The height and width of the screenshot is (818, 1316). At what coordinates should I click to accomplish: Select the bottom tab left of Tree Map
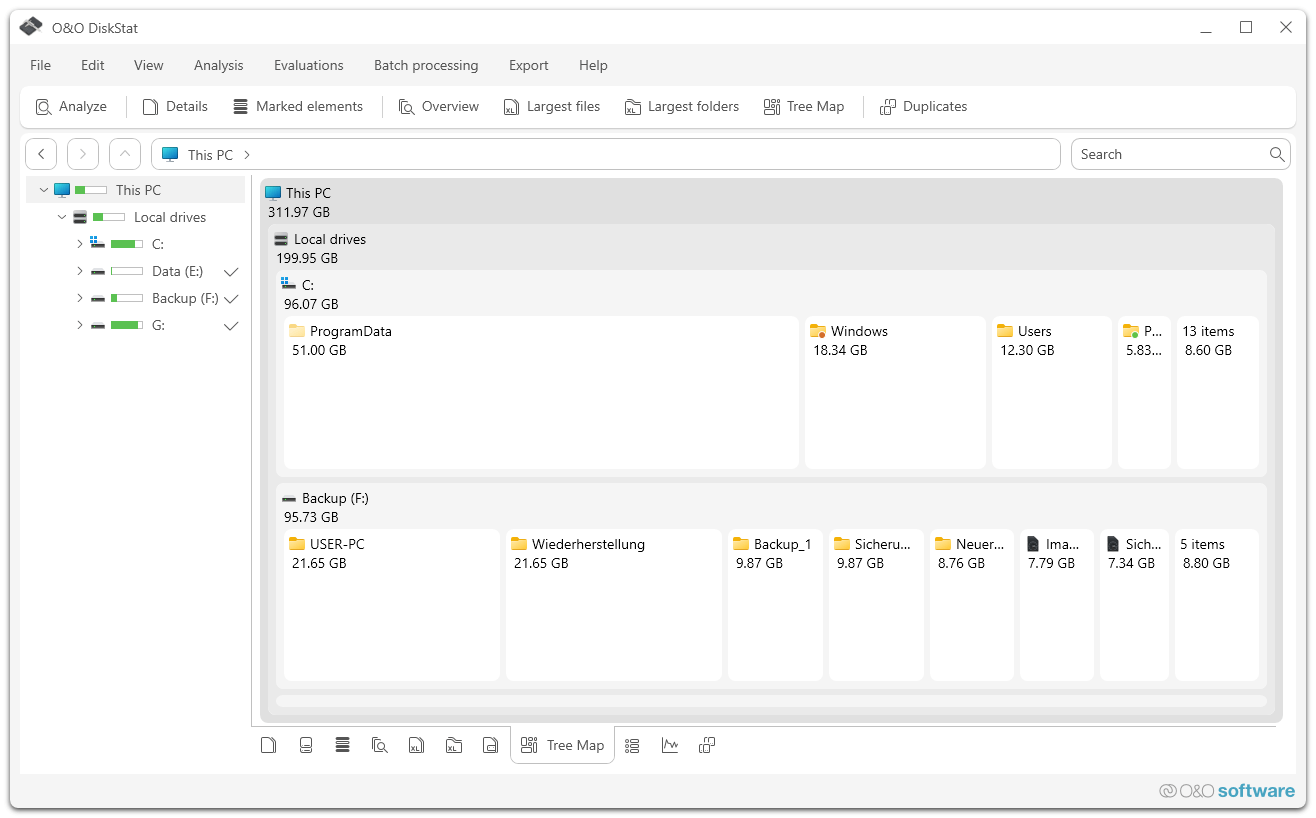tap(490, 745)
